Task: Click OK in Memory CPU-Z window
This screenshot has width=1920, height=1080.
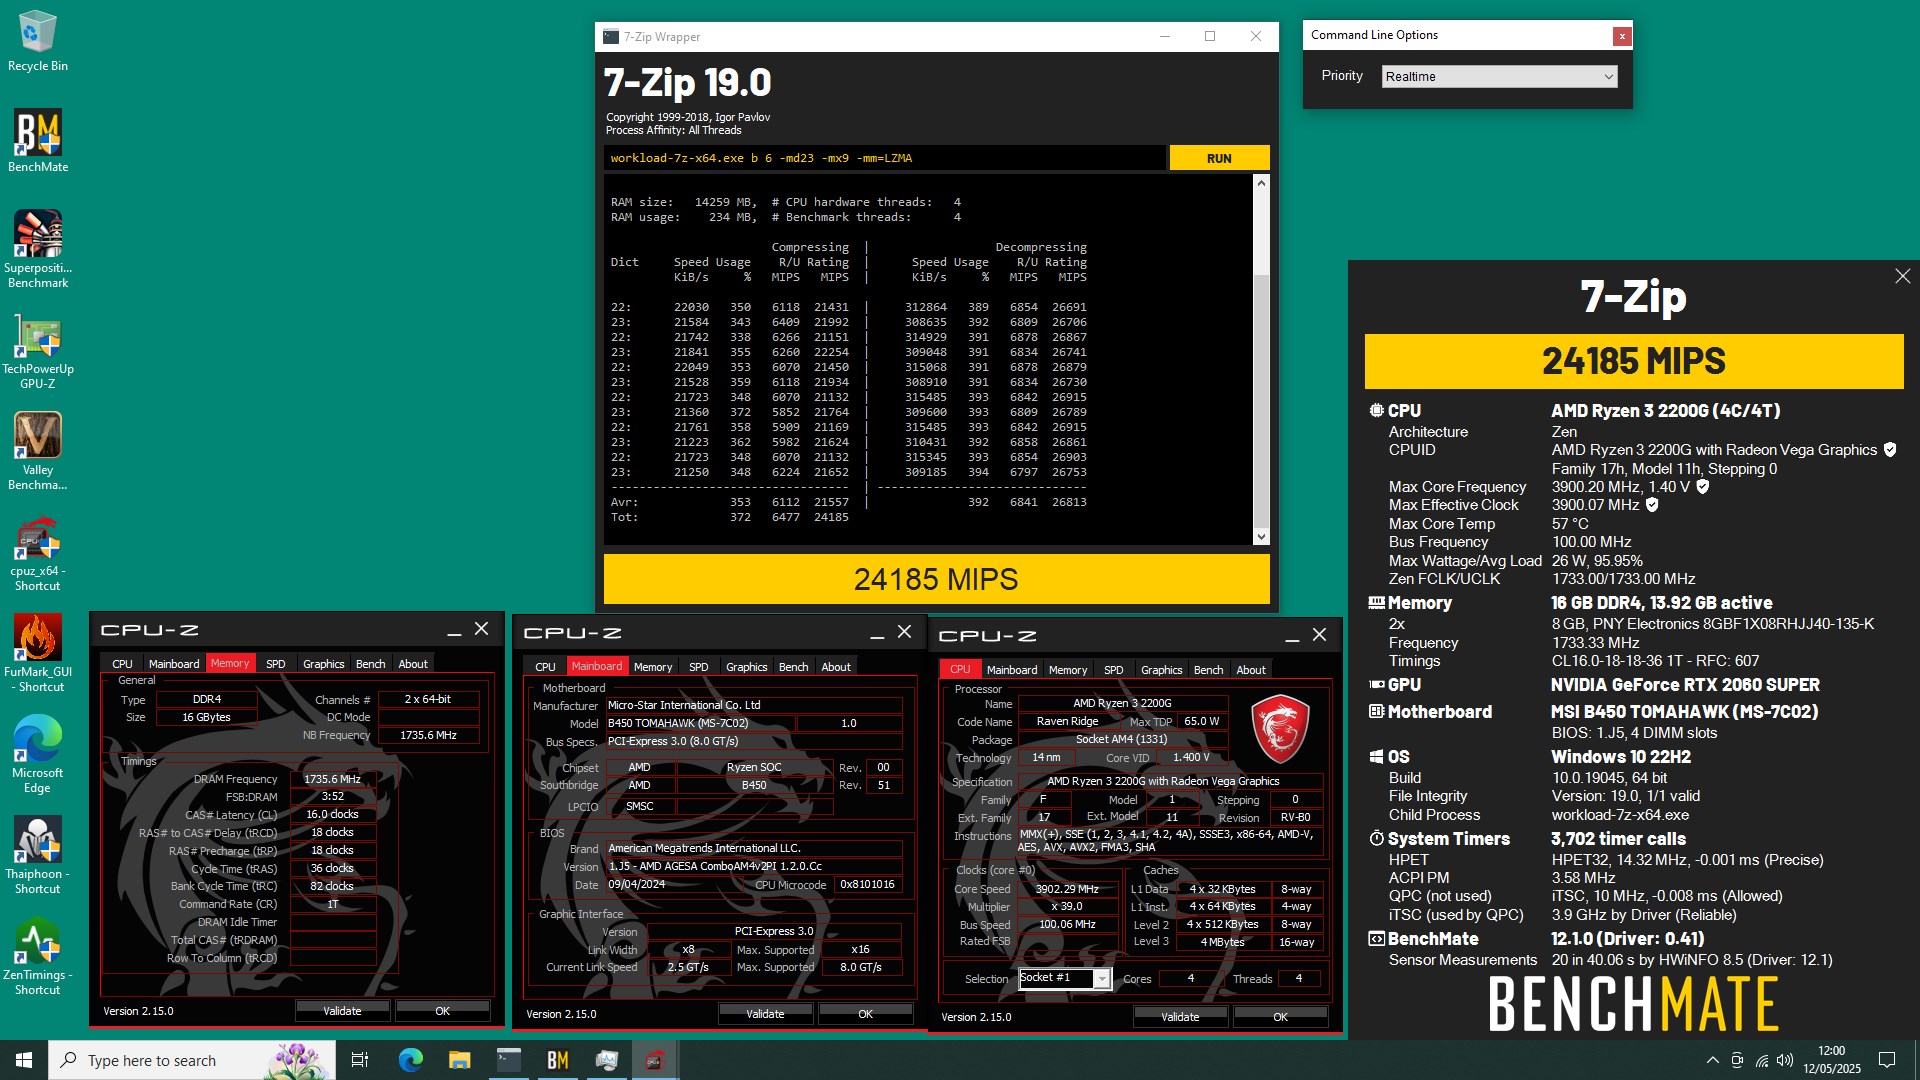Action: coord(442,1011)
